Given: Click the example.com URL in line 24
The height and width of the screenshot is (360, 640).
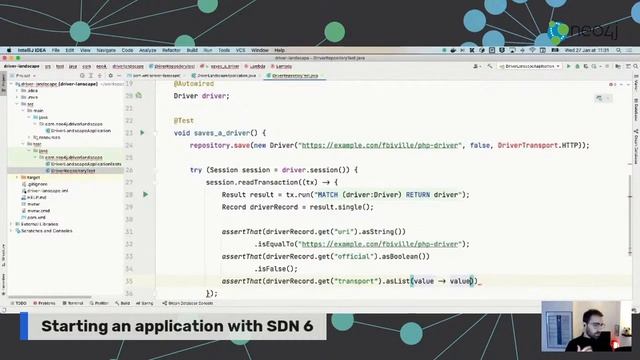Looking at the screenshot, I should click(x=381, y=145).
